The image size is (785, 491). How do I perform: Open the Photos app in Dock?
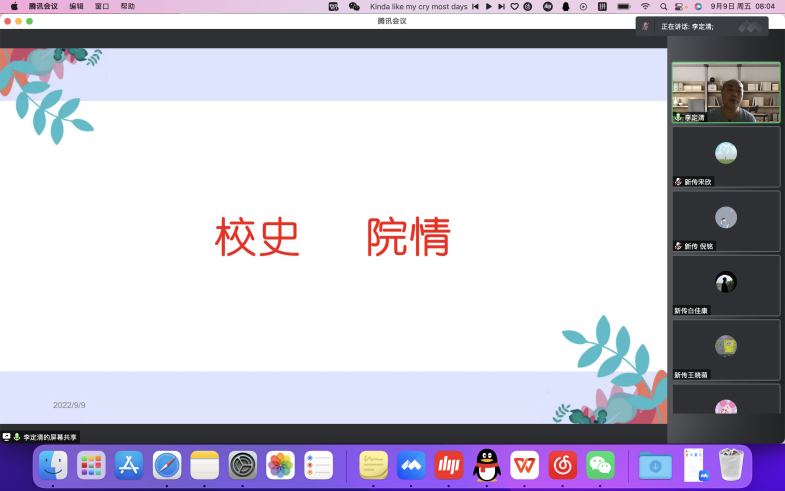pos(281,465)
